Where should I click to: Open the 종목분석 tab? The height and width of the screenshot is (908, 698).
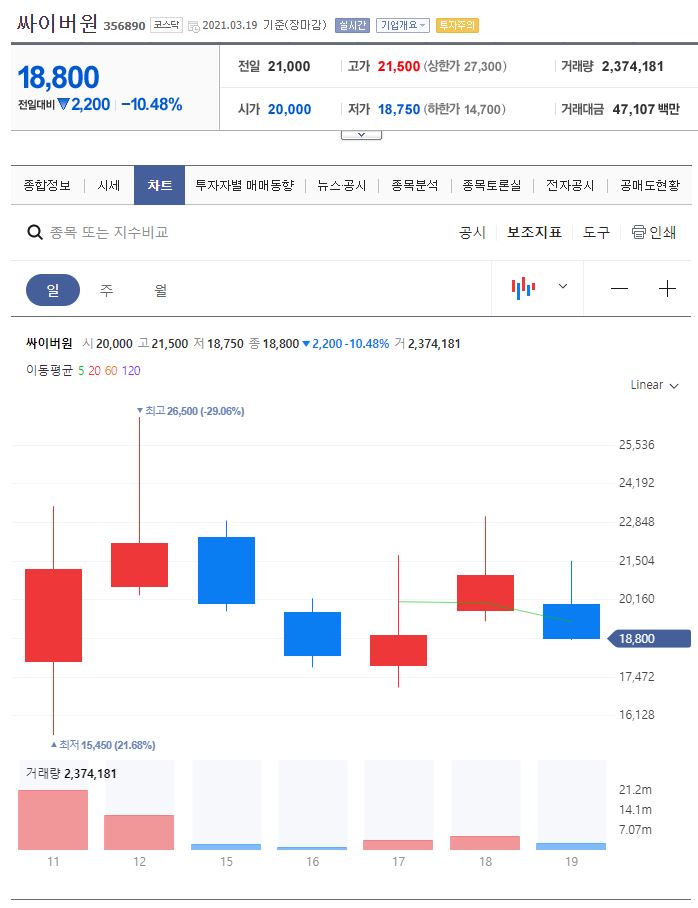coord(414,185)
